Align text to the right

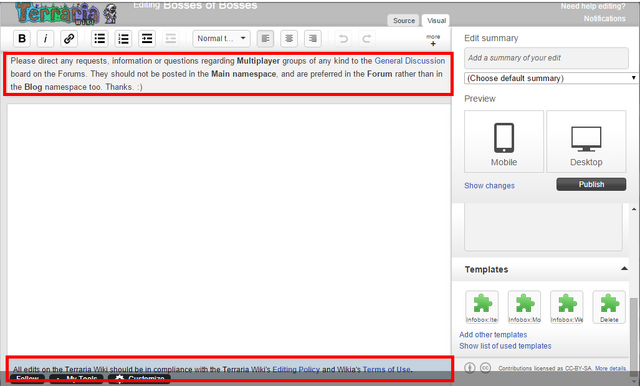pos(313,39)
